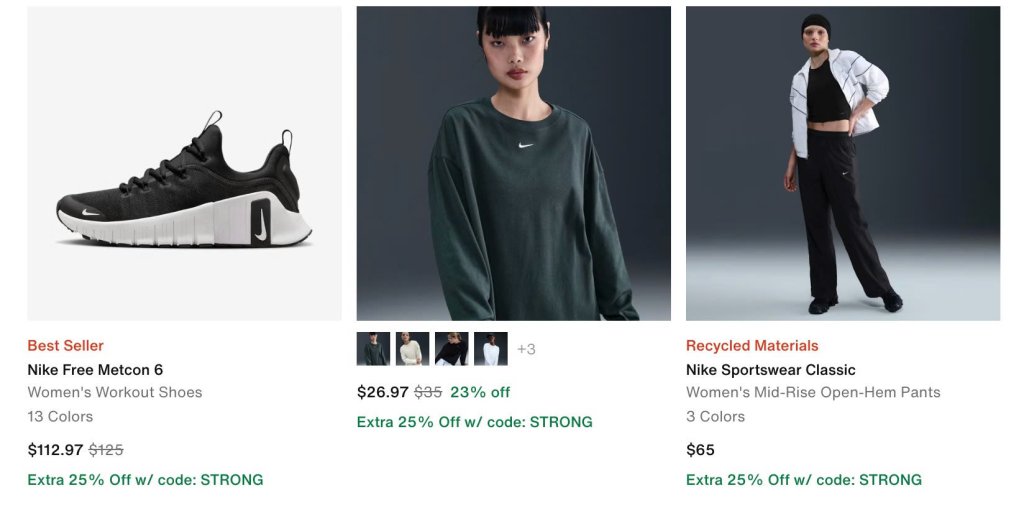Click the 13 Colors text
The image size is (1024, 516).
(x=60, y=416)
